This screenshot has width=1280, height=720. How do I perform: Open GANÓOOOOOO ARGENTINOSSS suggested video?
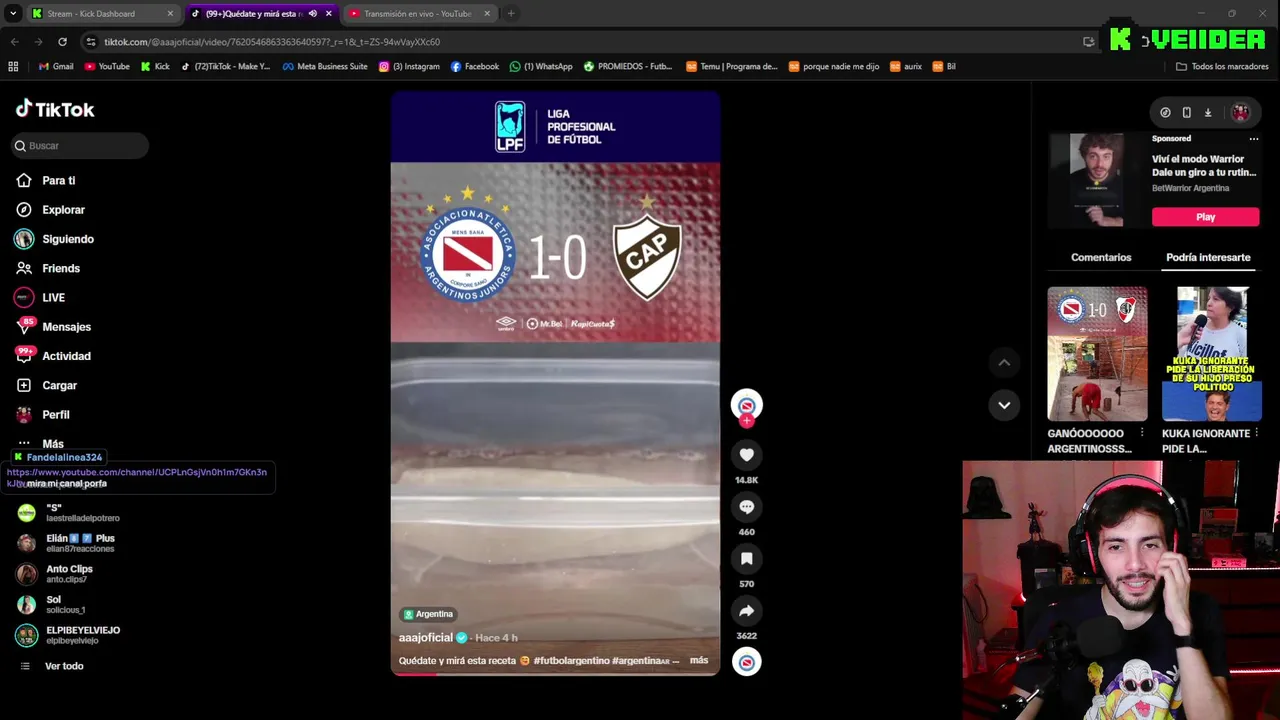1097,354
